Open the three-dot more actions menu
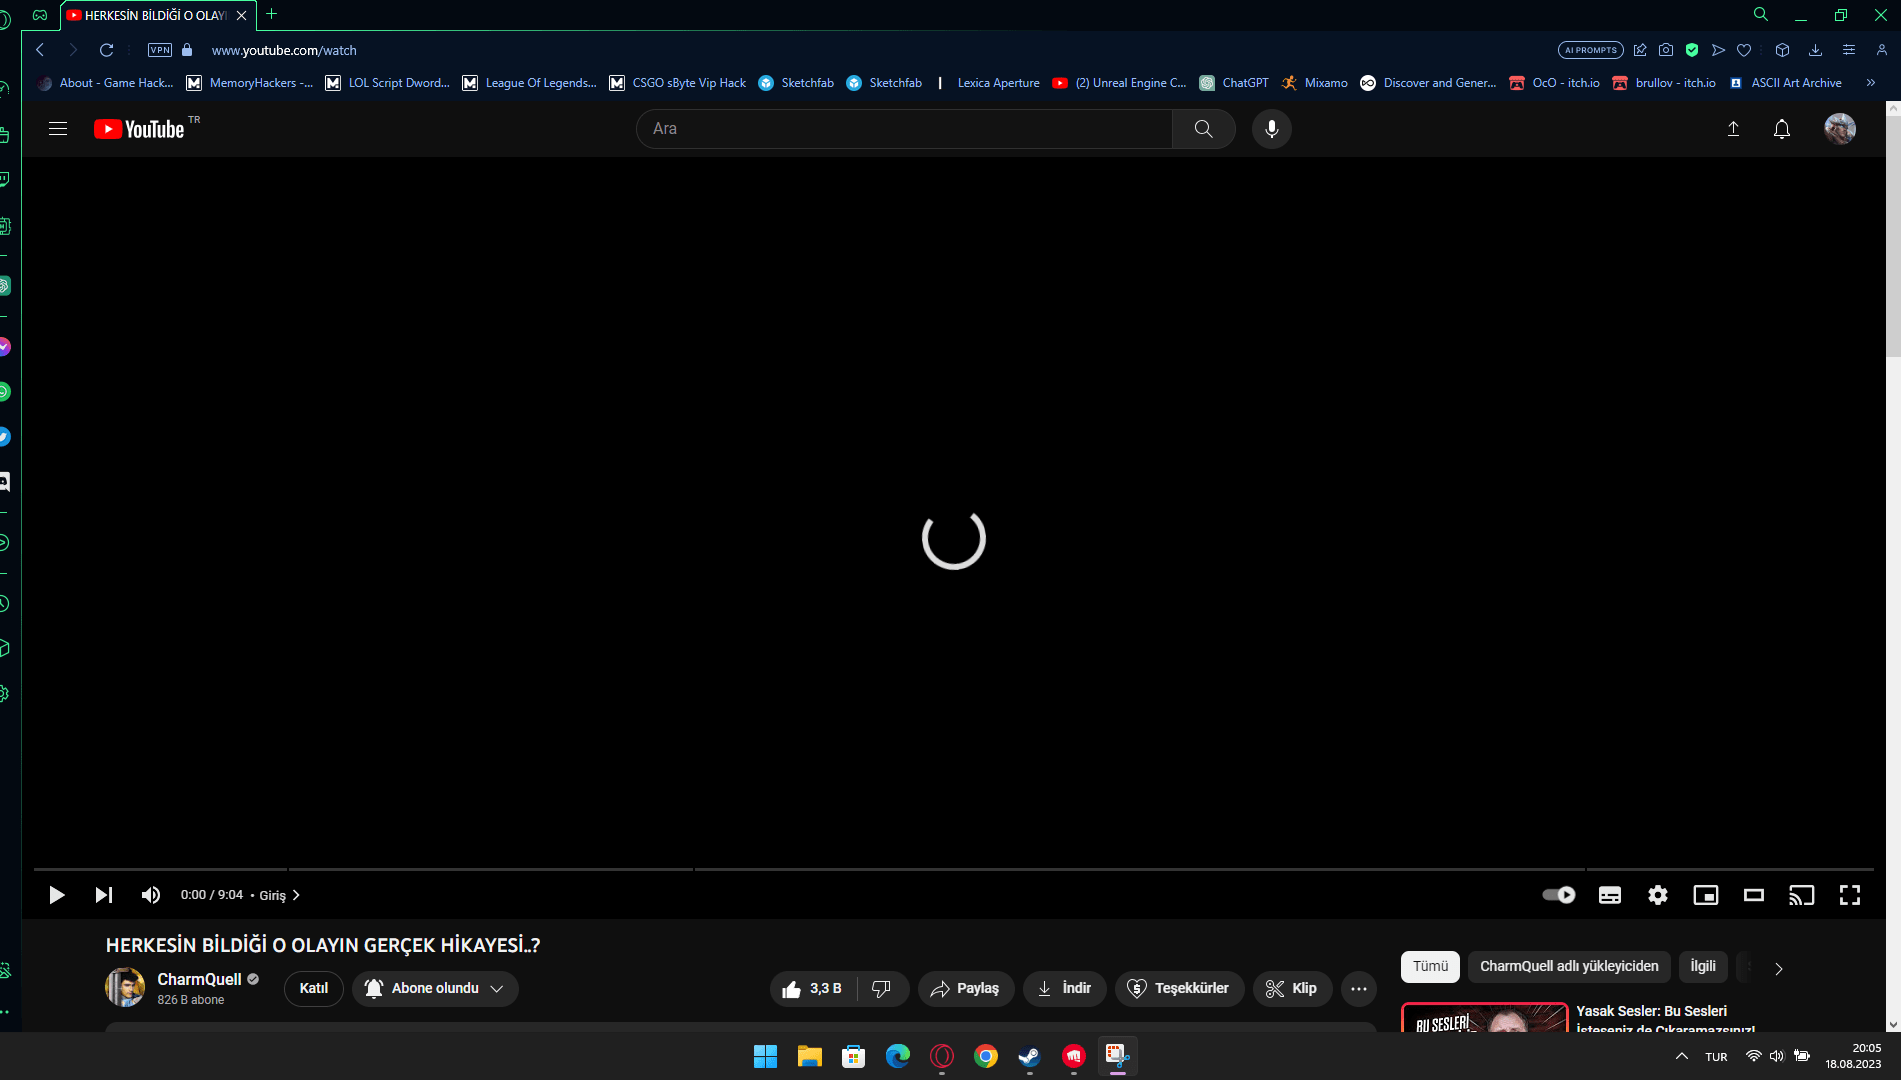1901x1080 pixels. click(x=1358, y=988)
